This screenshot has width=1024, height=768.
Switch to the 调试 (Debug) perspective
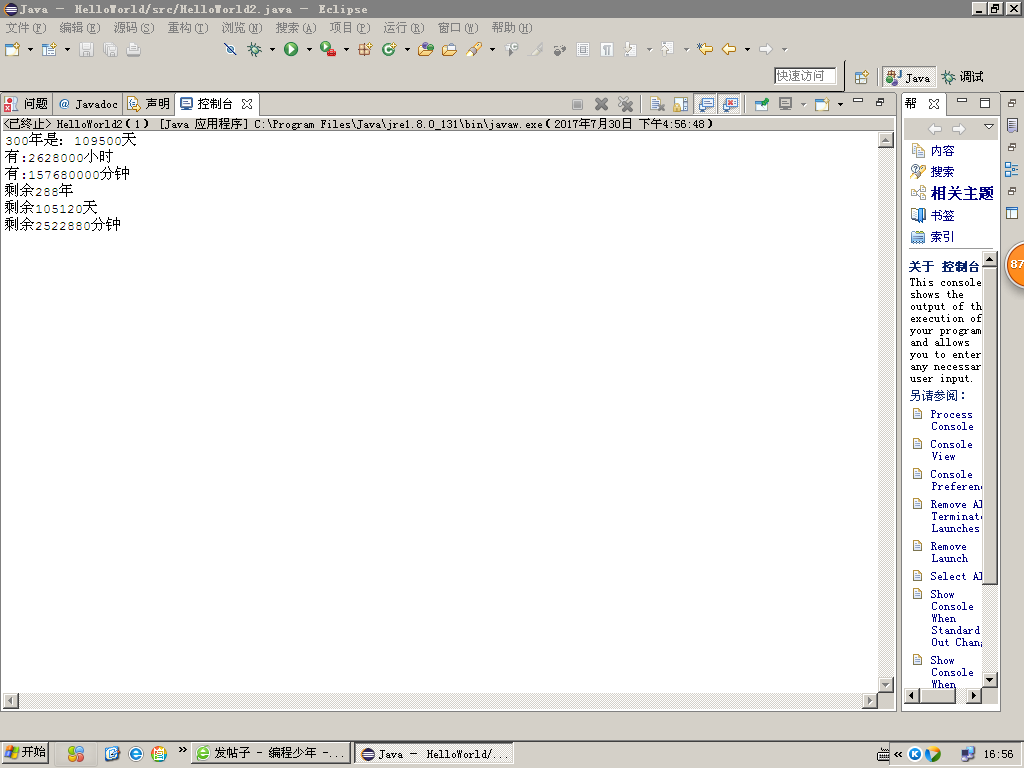click(962, 77)
